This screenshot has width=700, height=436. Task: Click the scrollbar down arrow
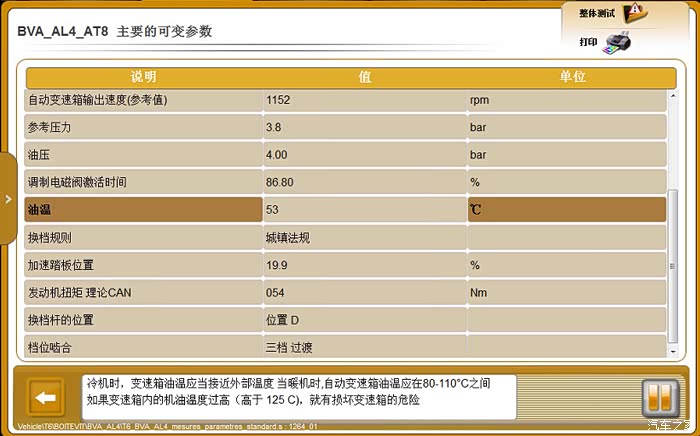coord(673,352)
